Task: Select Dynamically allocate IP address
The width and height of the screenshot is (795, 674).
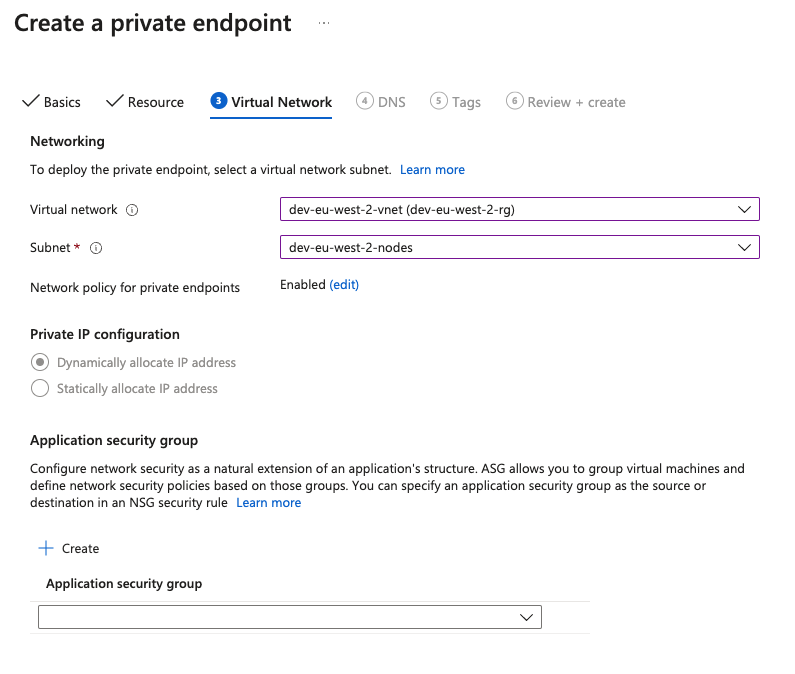Action: pos(40,362)
